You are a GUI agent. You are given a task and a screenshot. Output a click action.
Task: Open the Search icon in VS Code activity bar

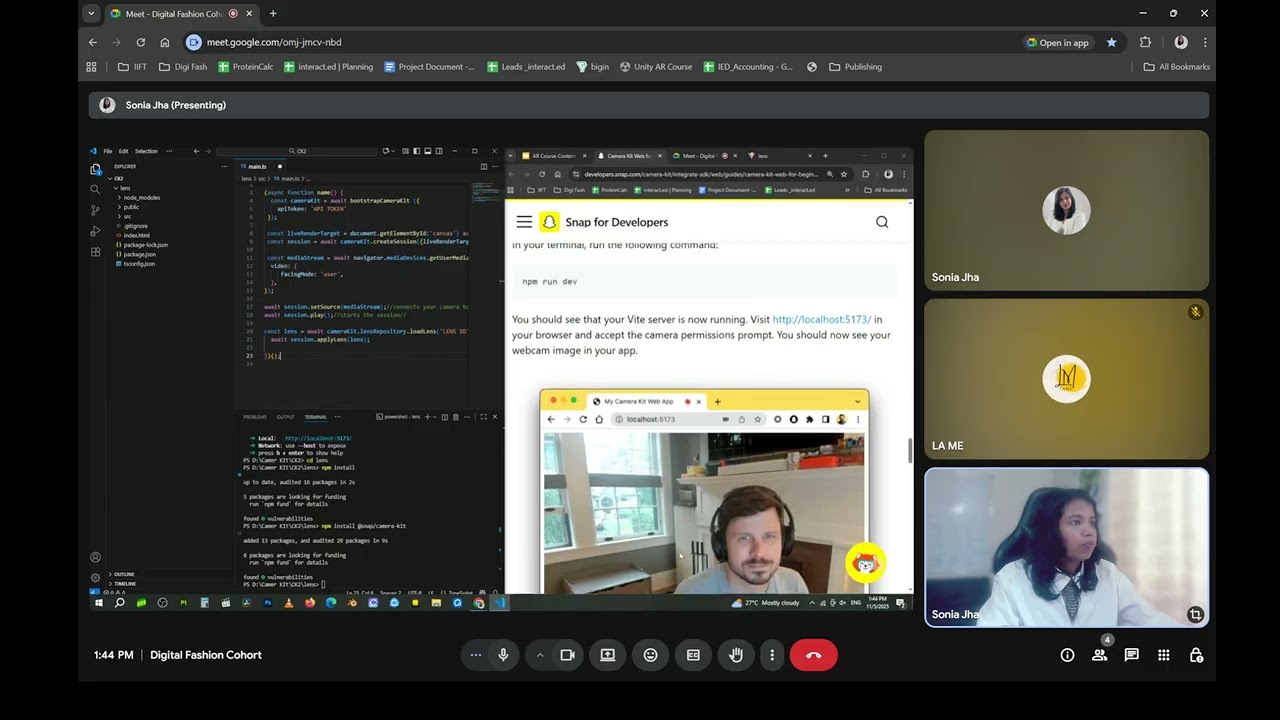pyautogui.click(x=96, y=189)
